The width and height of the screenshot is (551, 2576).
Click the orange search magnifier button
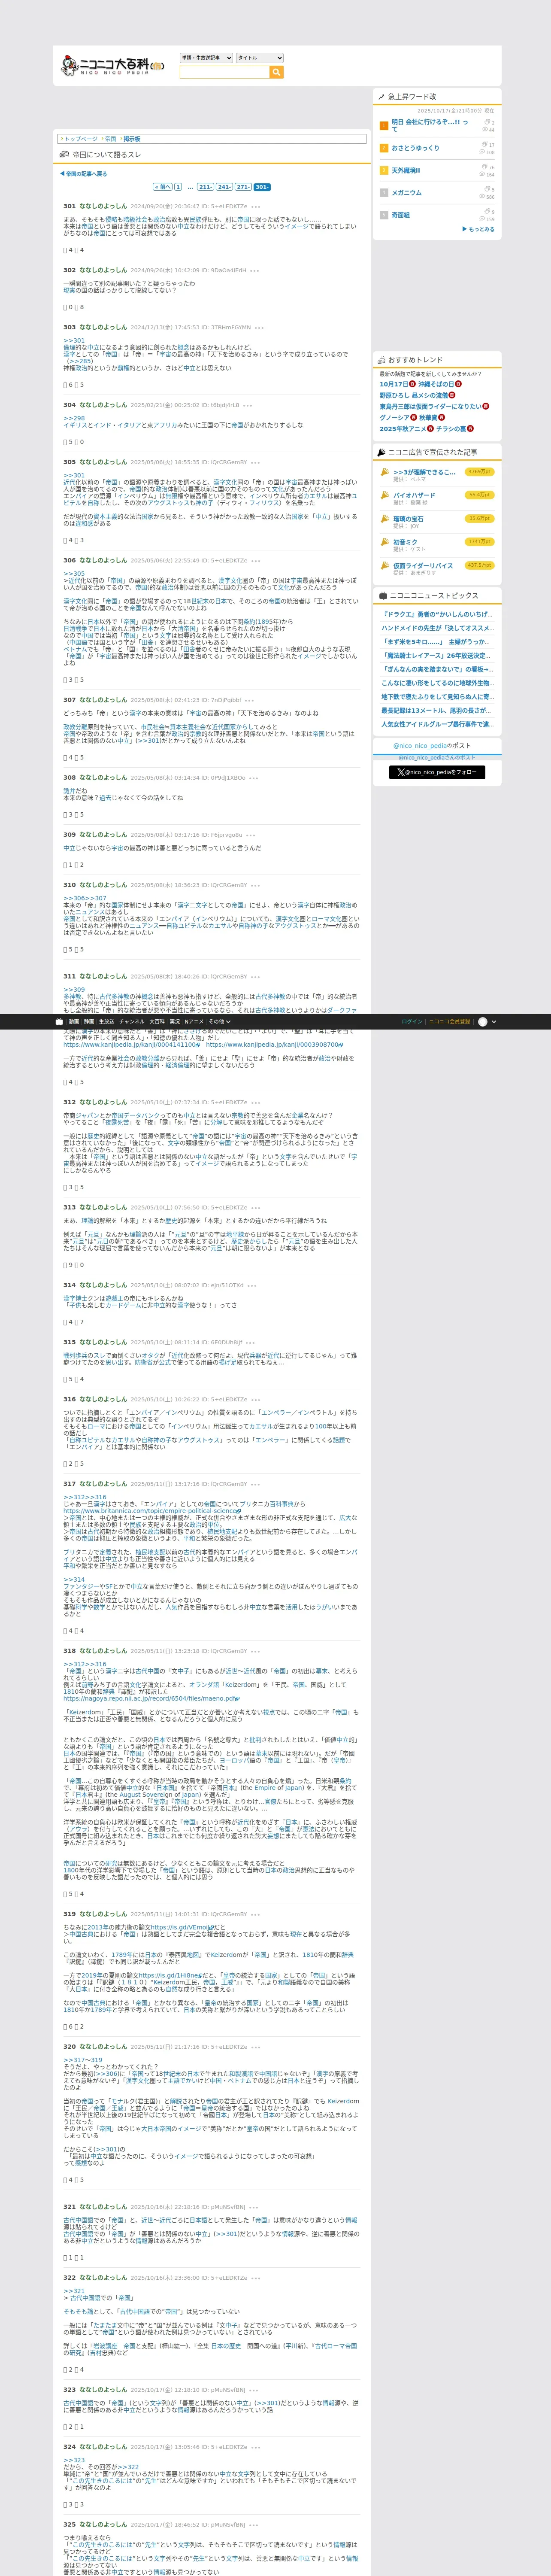pyautogui.click(x=277, y=72)
